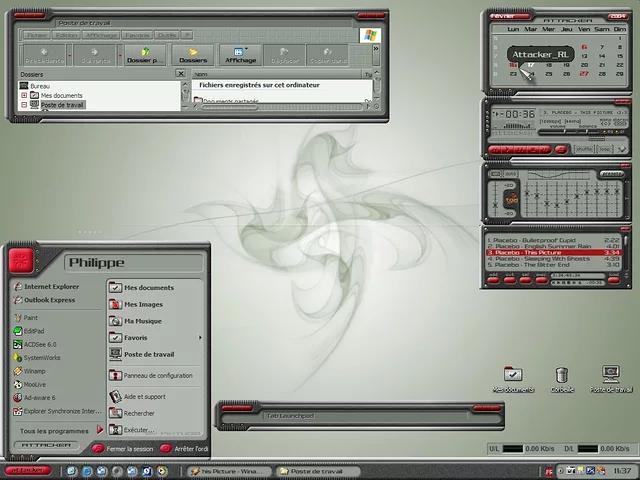The width and height of the screenshot is (640, 480).
Task: Expand Tous les programmes submenu
Action: click(x=55, y=430)
